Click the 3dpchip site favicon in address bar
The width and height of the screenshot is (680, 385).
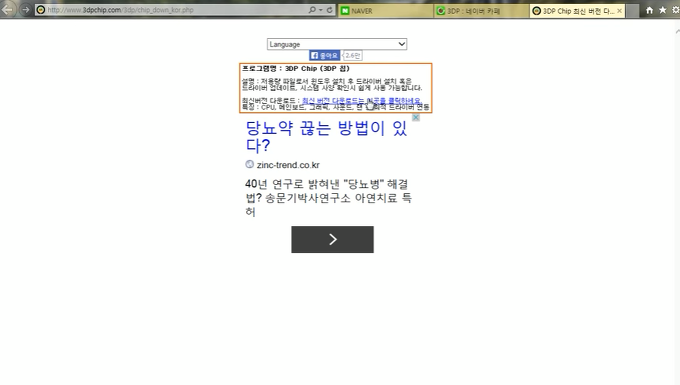41,10
